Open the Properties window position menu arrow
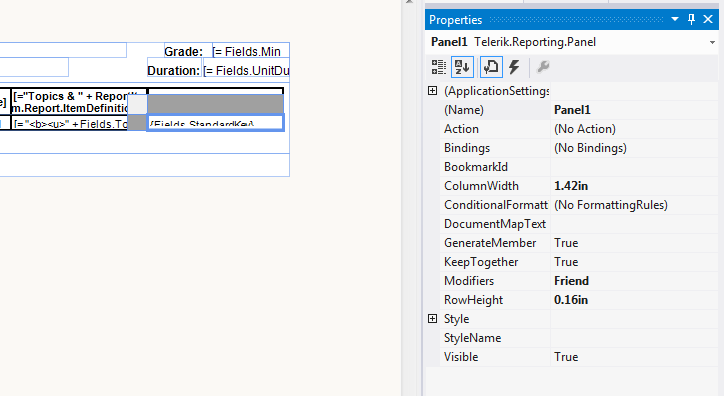724x396 pixels. 675,19
